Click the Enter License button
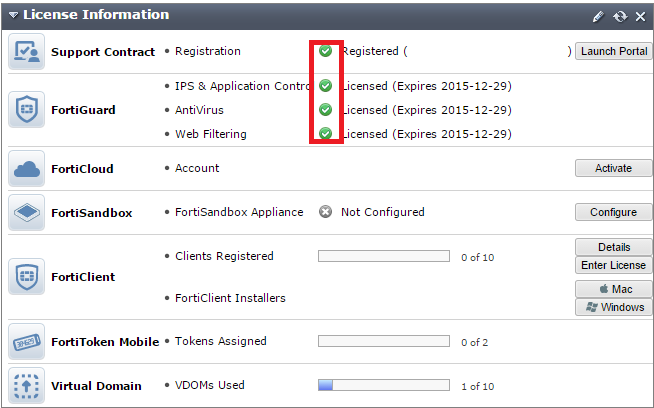This screenshot has width=654, height=408. pos(613,265)
